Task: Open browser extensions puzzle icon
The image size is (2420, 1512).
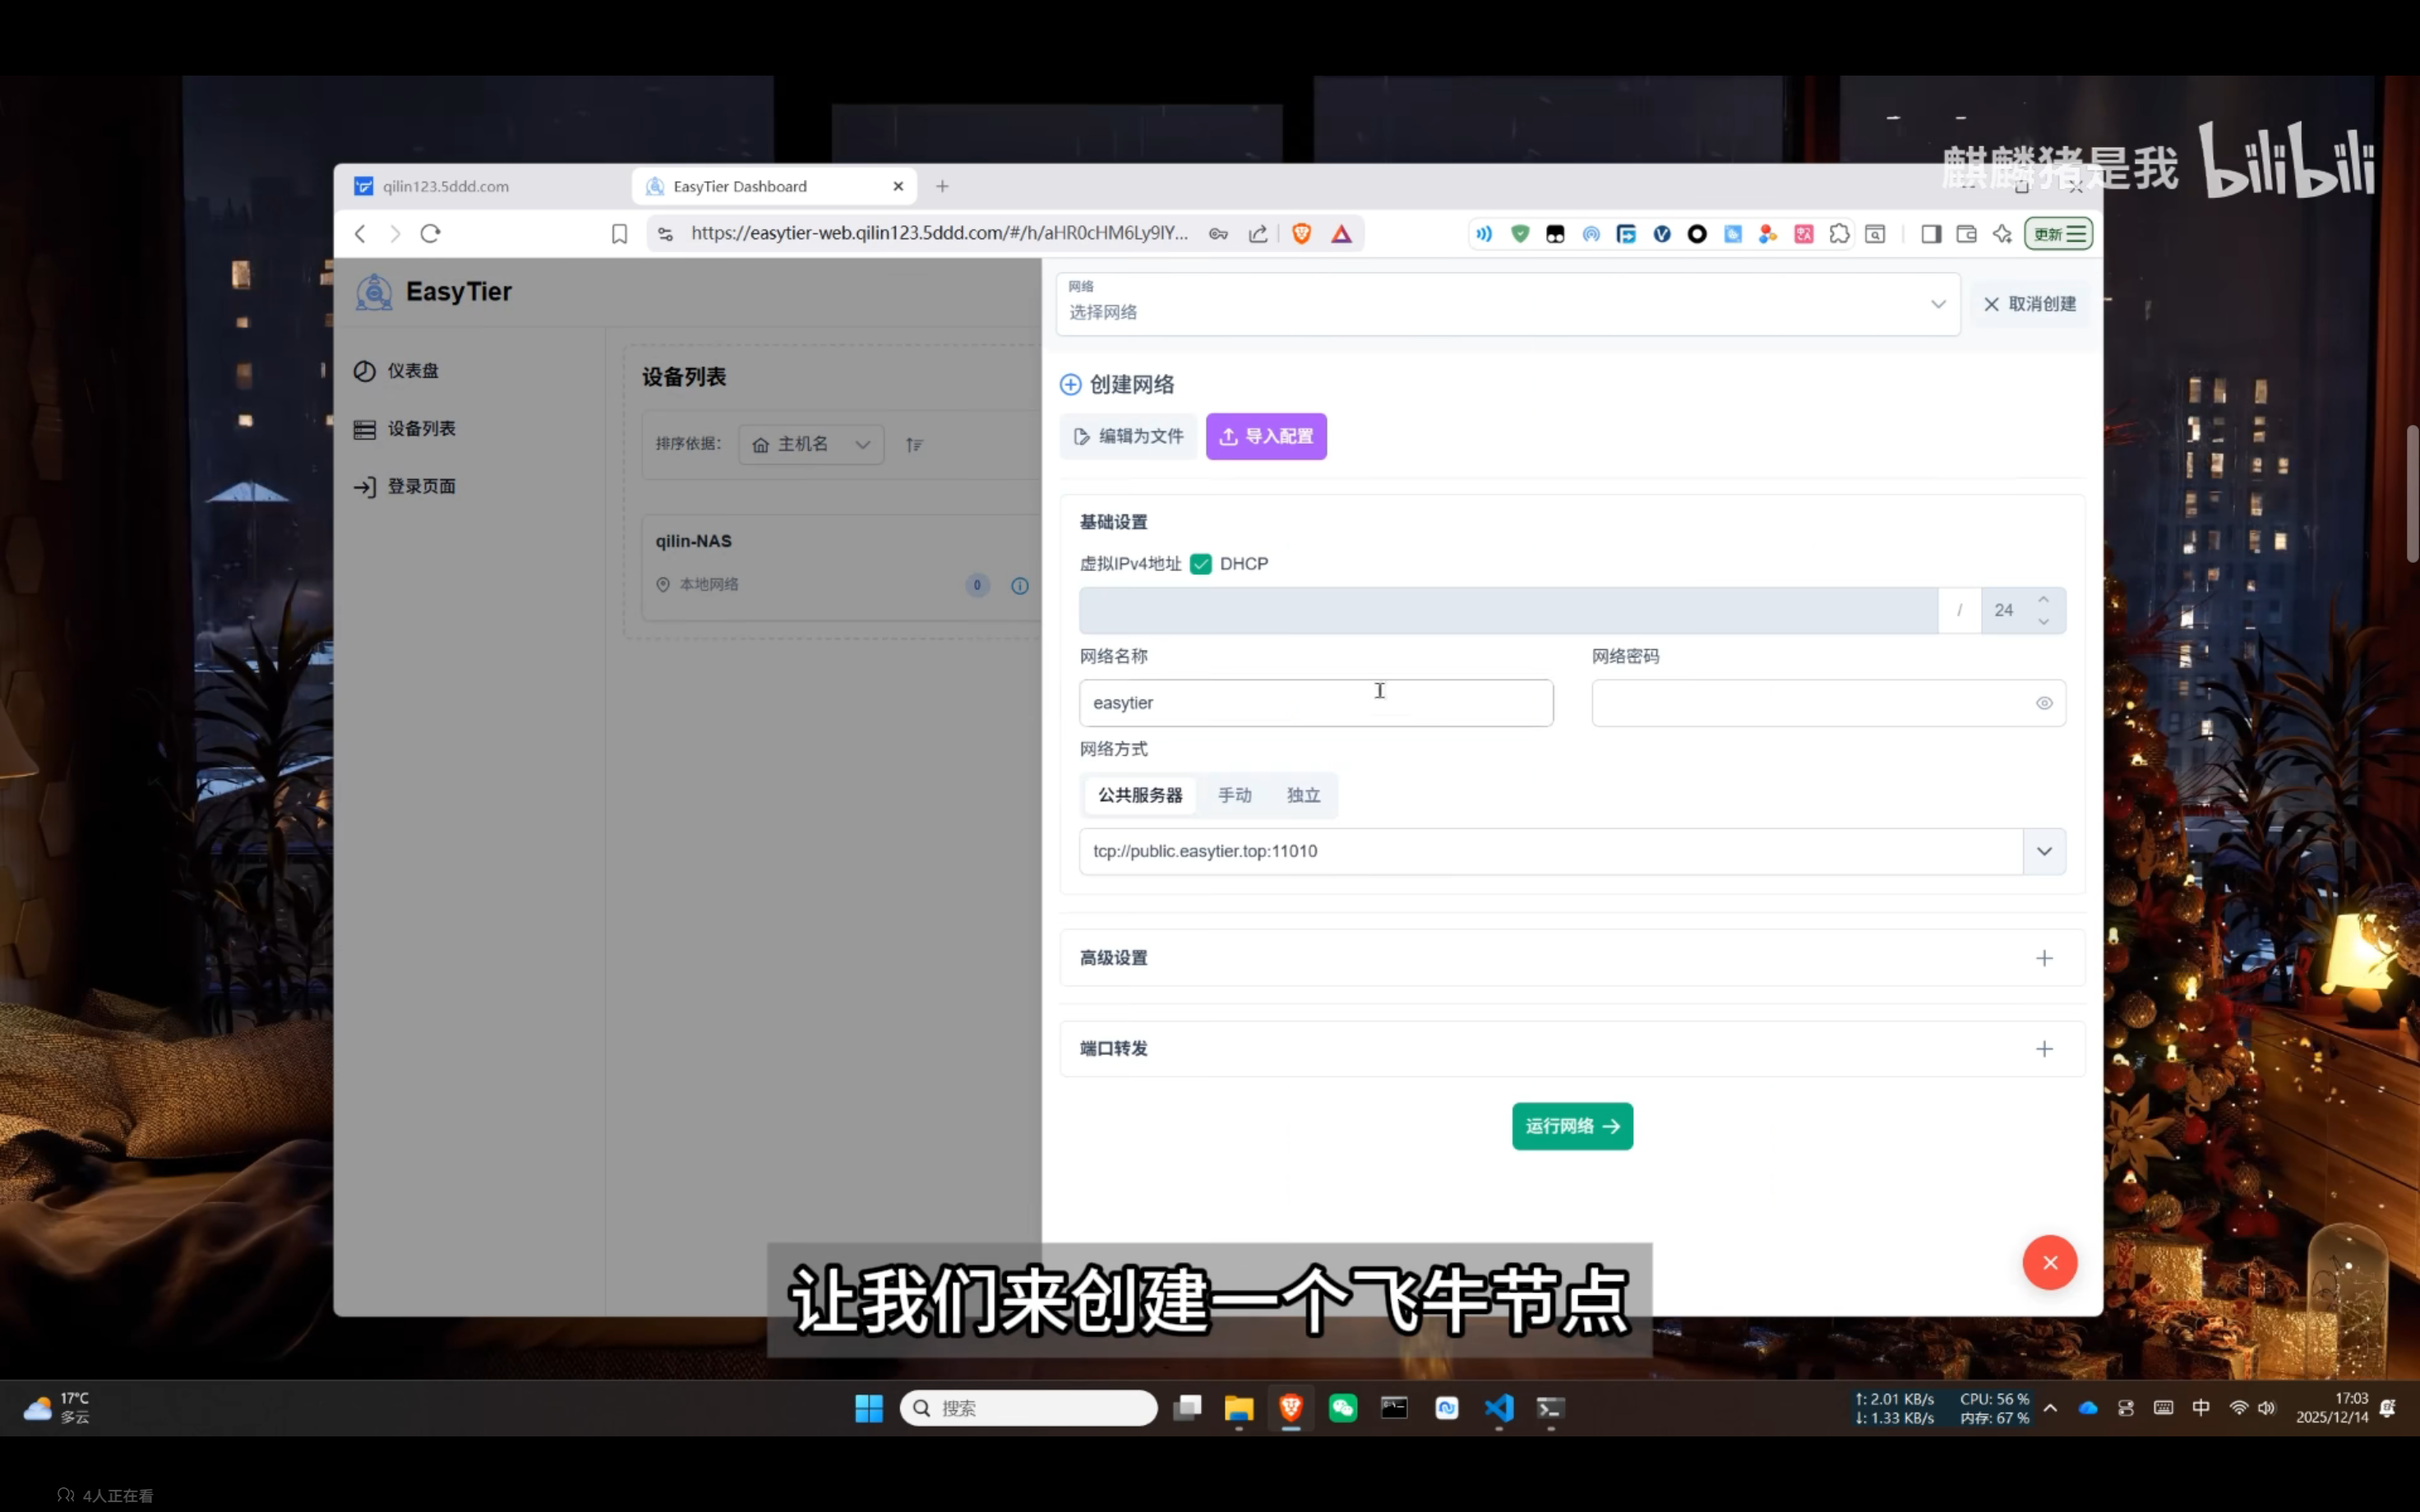Action: coord(1839,233)
